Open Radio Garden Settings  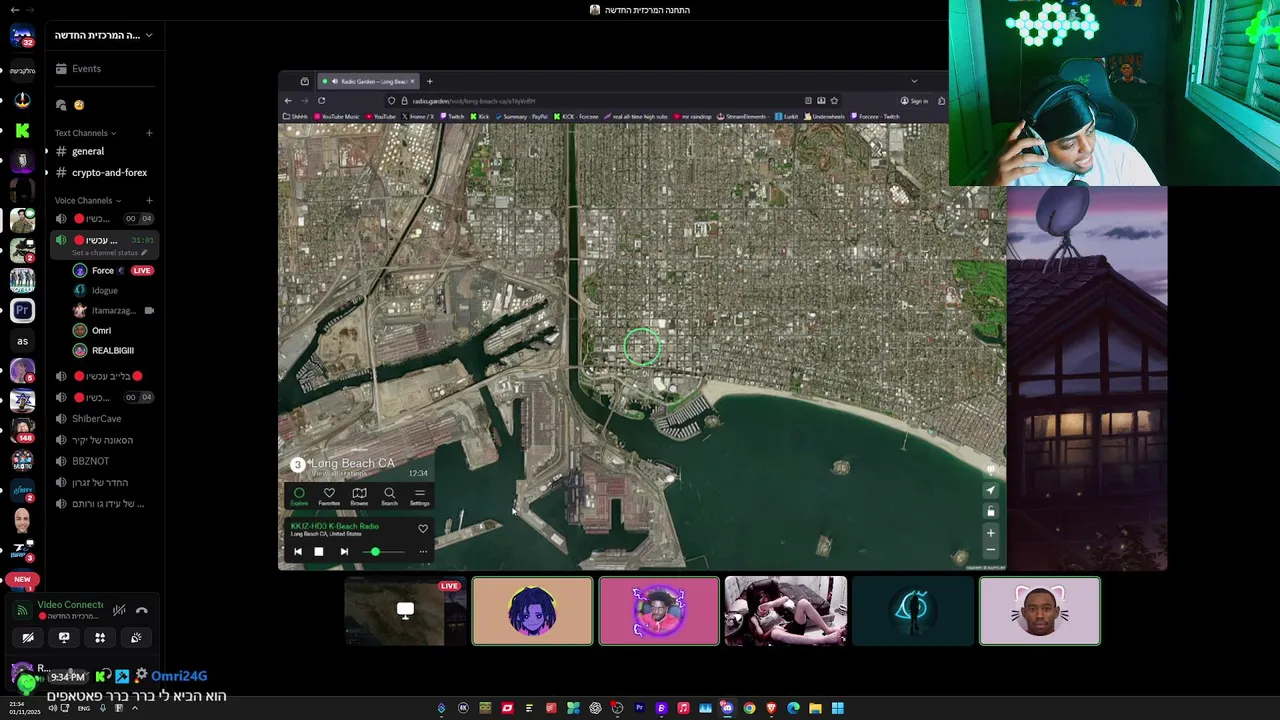(x=419, y=496)
